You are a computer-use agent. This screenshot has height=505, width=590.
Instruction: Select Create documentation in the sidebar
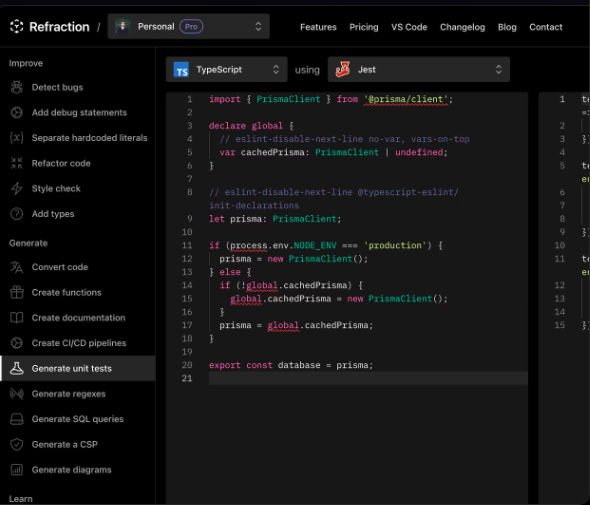pyautogui.click(x=78, y=318)
